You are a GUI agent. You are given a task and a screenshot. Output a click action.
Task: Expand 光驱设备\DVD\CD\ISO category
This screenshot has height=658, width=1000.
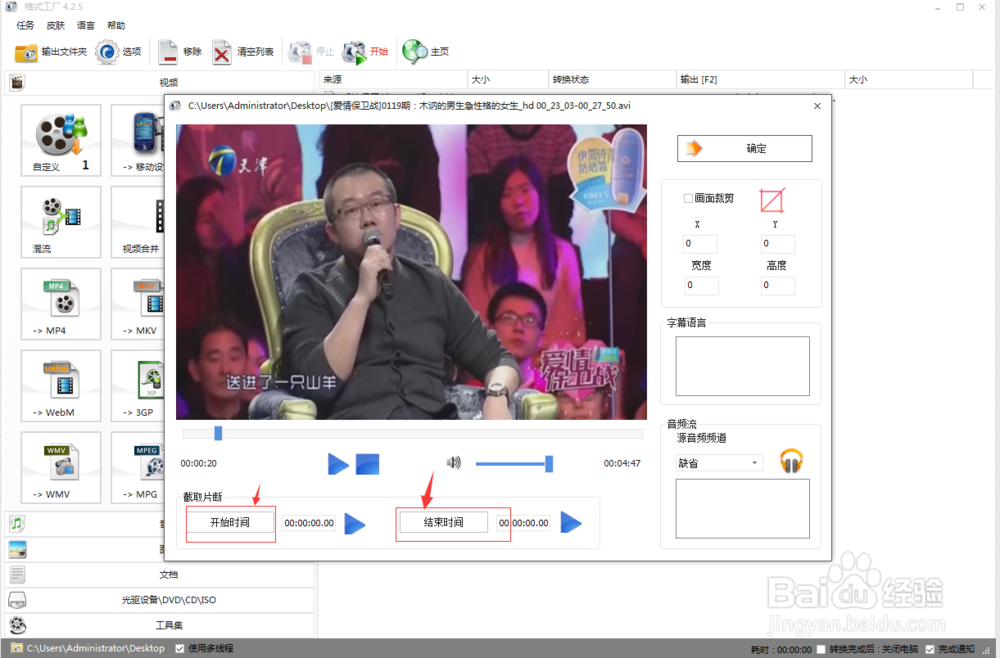(159, 600)
